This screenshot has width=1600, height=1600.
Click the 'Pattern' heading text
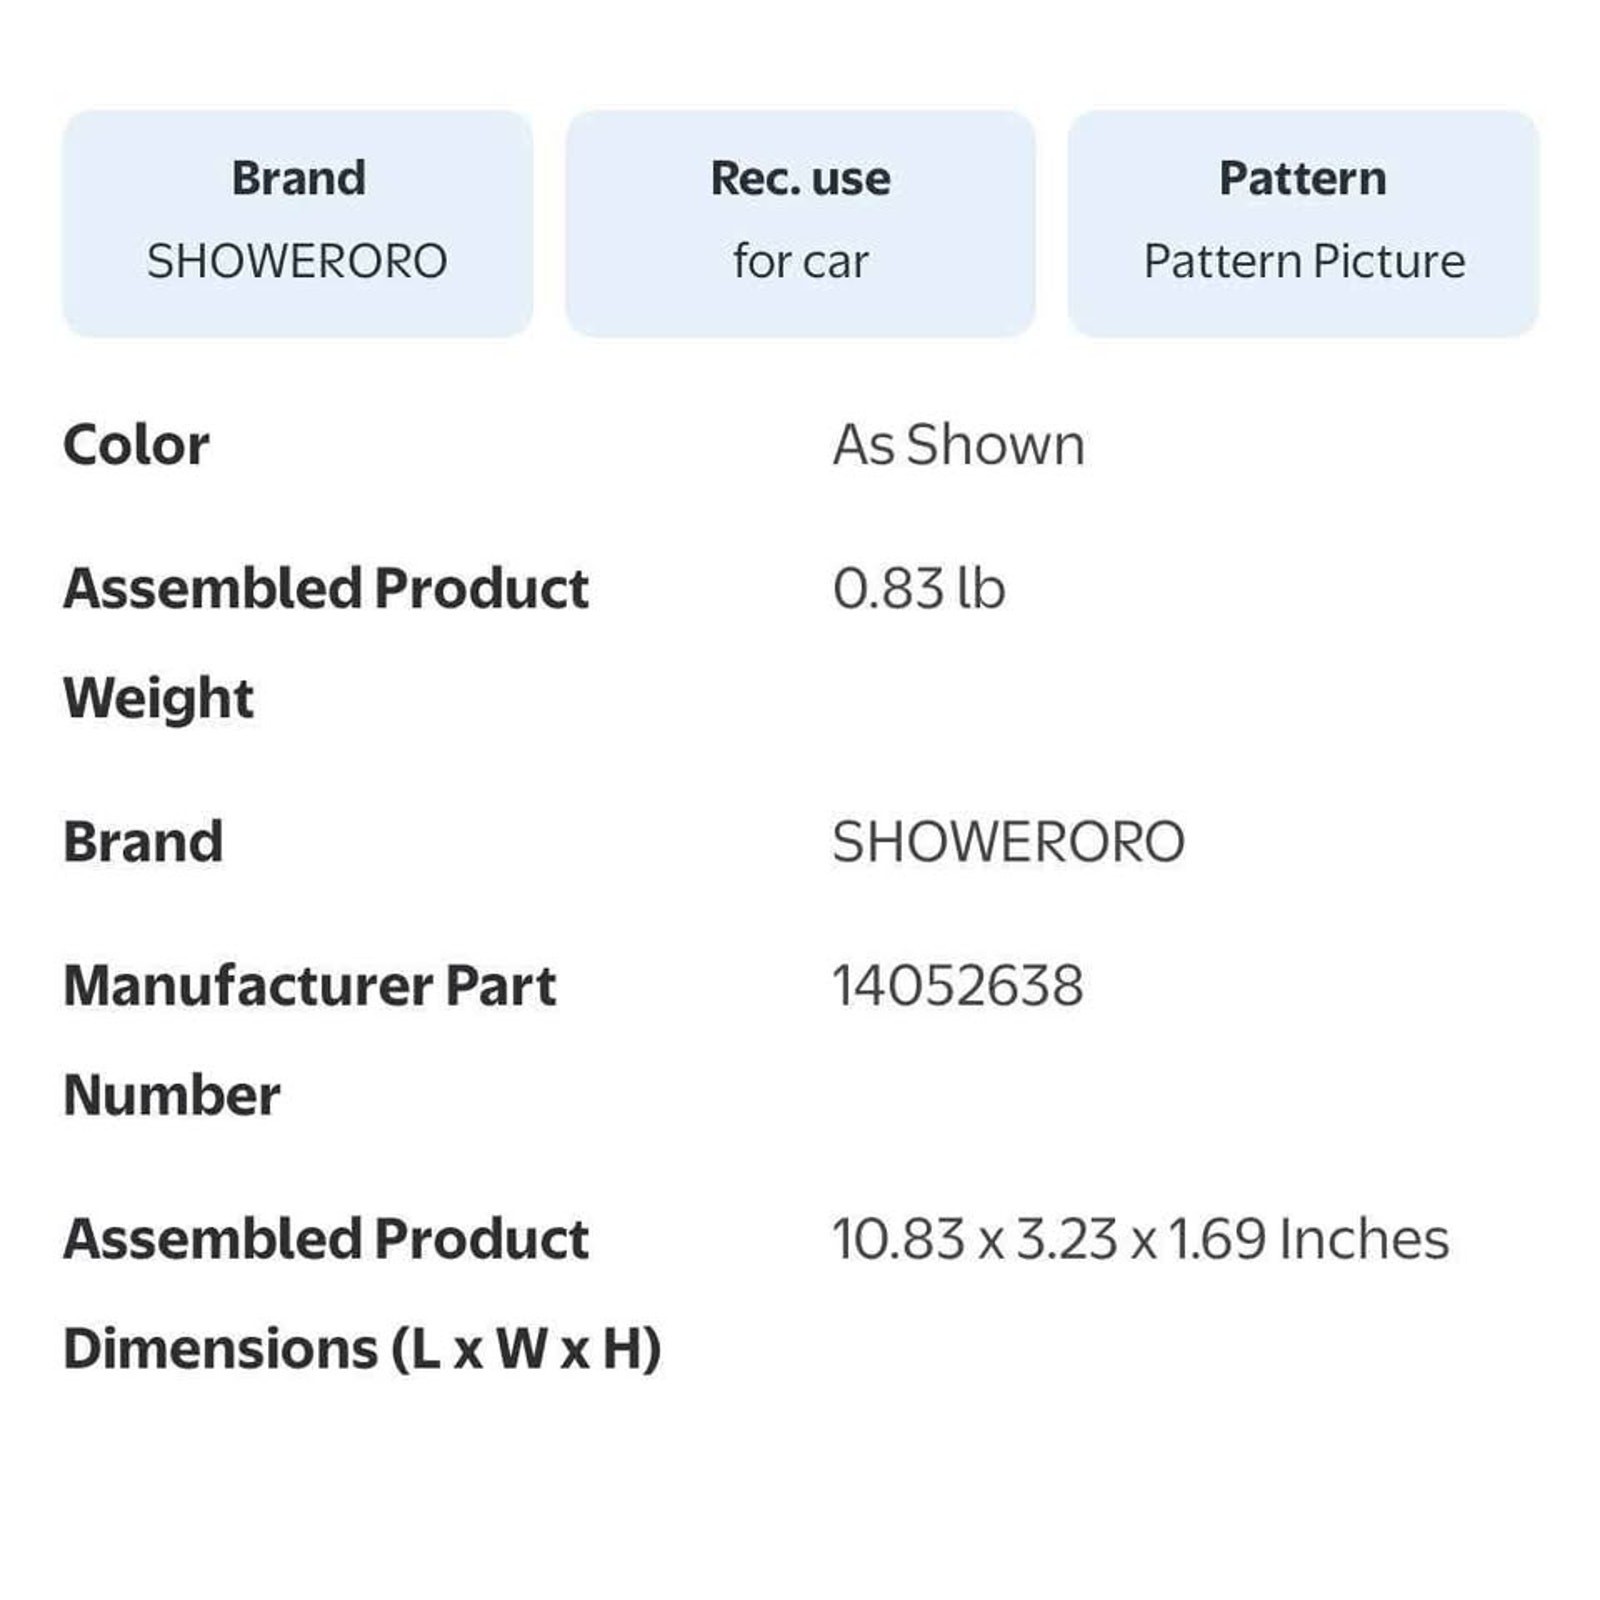coord(1302,179)
